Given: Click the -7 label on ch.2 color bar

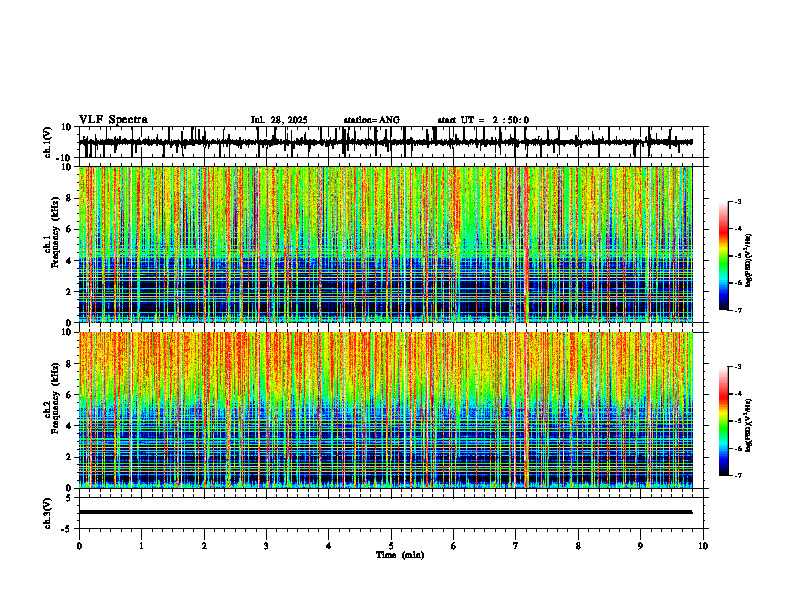Looking at the screenshot, I should click(x=737, y=476).
